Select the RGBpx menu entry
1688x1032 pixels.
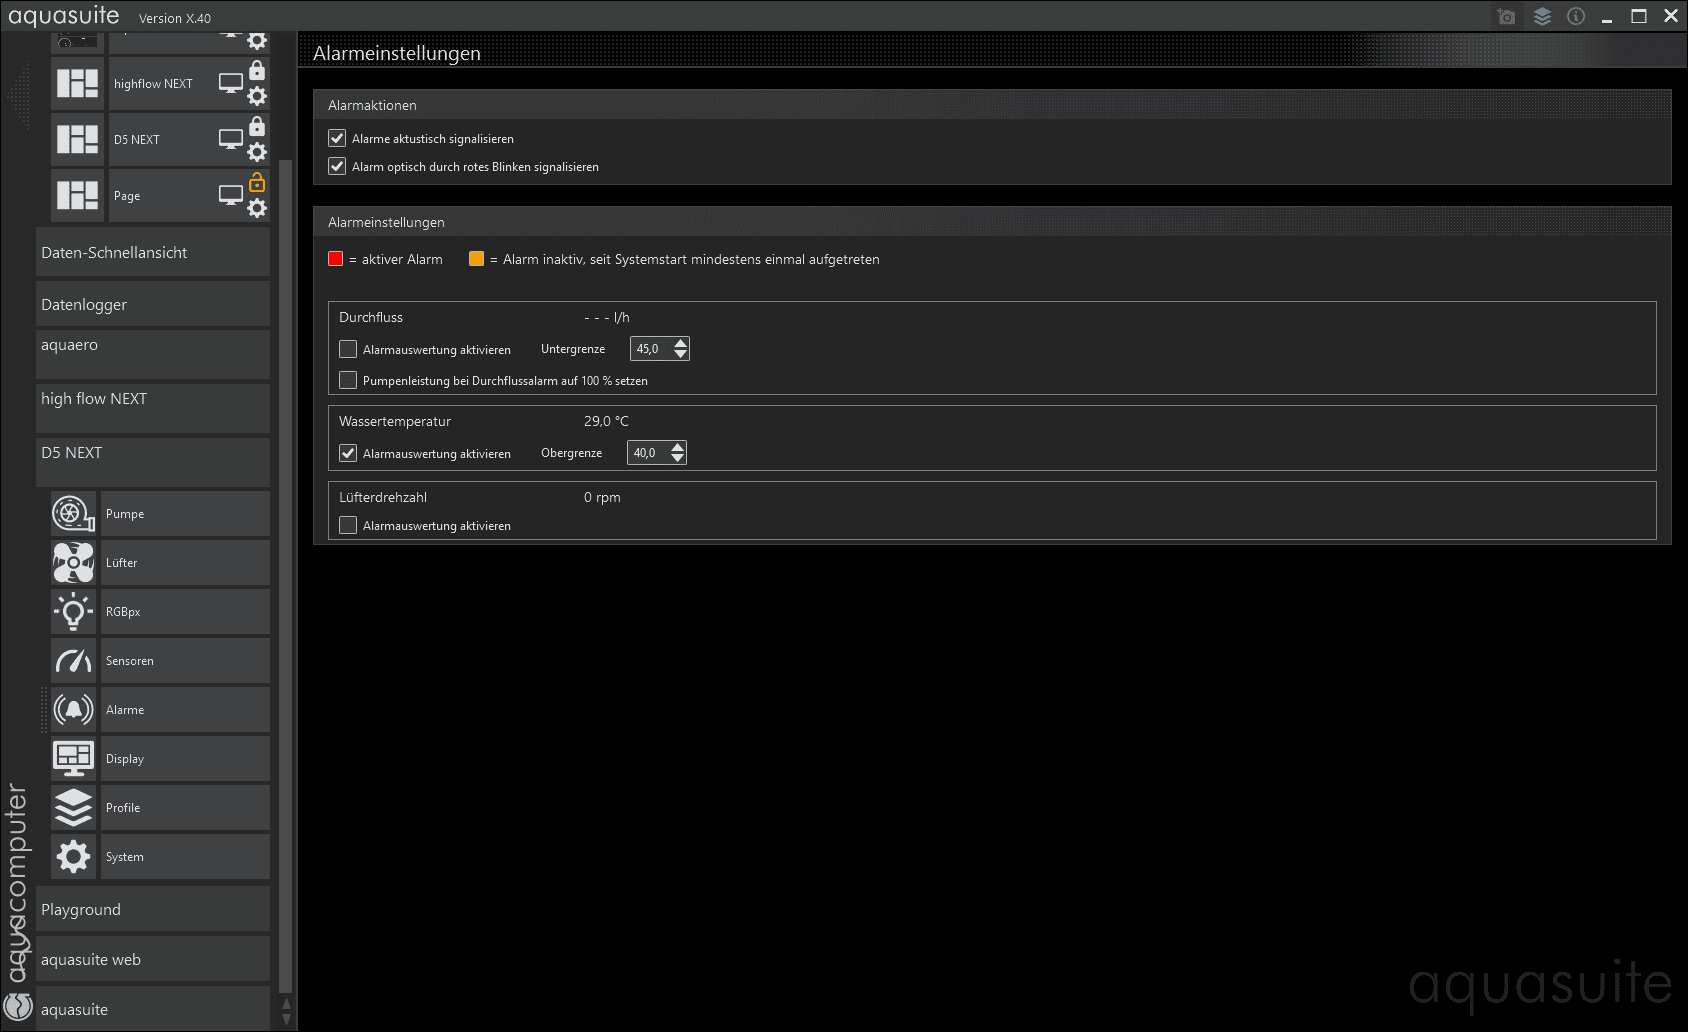[x=185, y=612]
